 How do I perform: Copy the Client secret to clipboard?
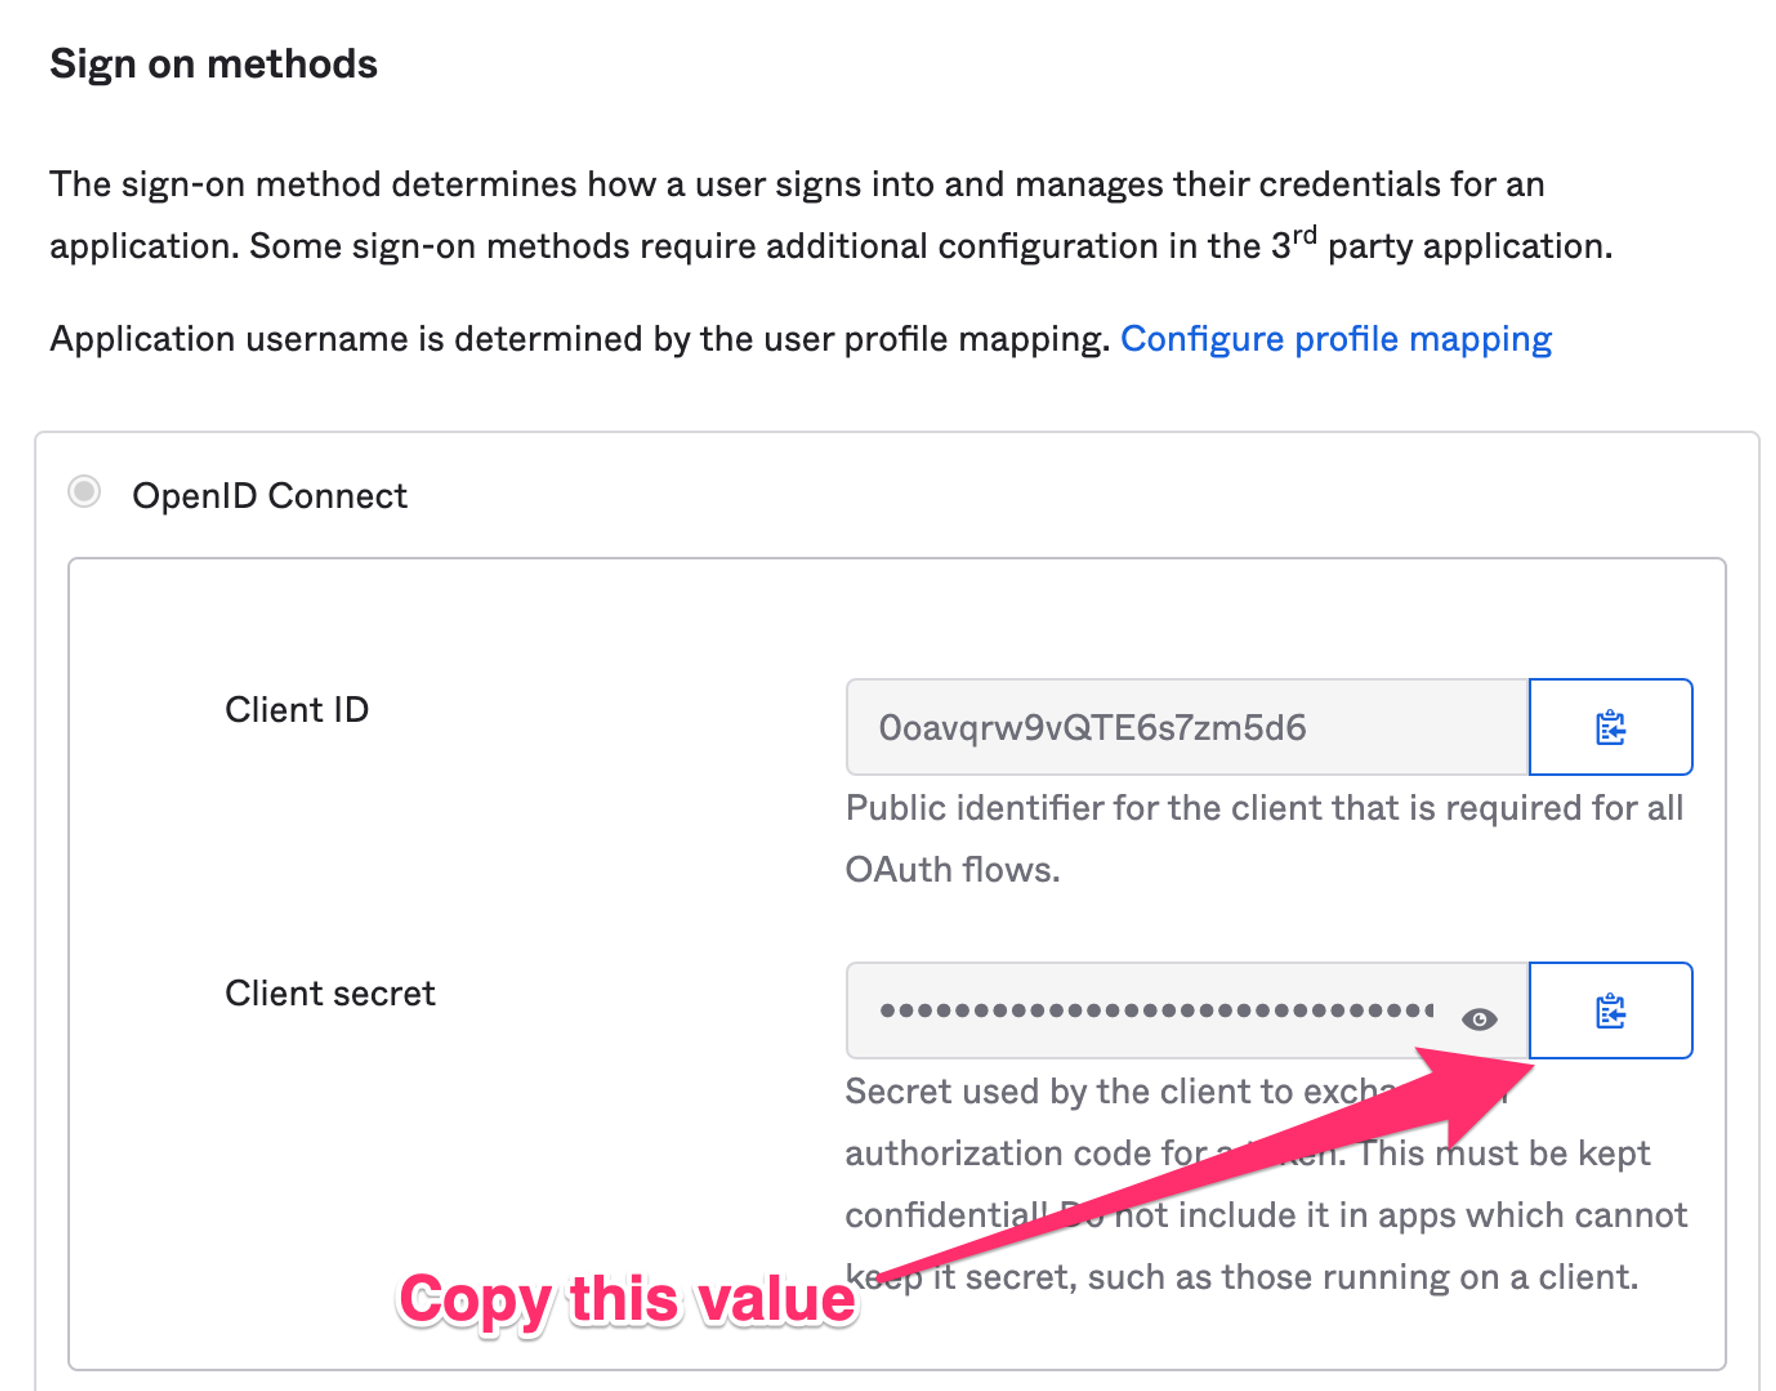(x=1610, y=1010)
